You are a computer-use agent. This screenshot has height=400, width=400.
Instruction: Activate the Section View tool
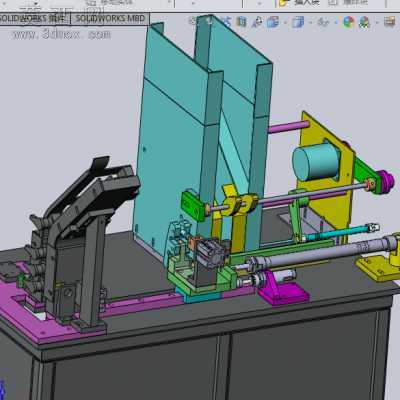coord(241,22)
